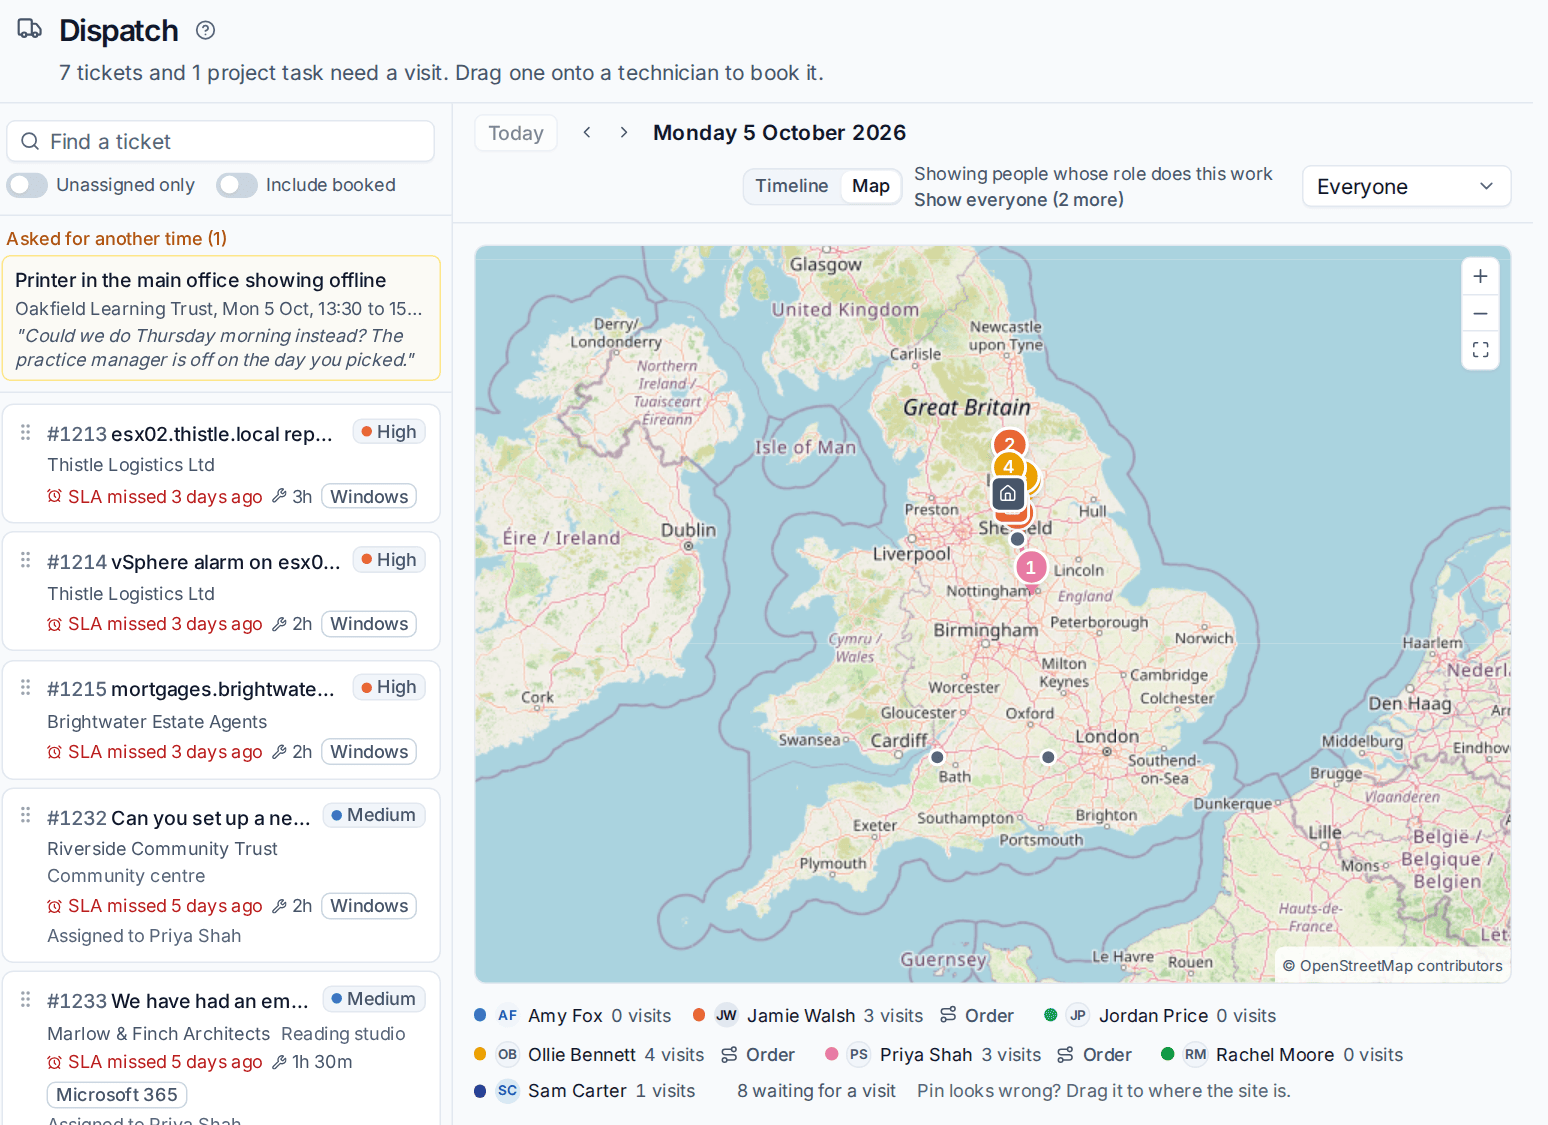
Task: Open the Everyone filter dropdown
Action: 1406,187
